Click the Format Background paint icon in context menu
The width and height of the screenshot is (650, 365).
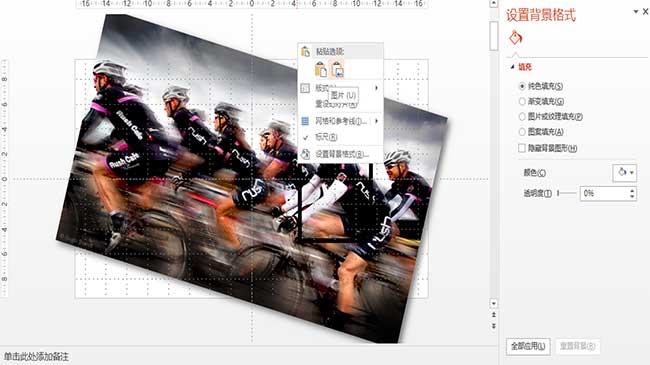point(305,154)
